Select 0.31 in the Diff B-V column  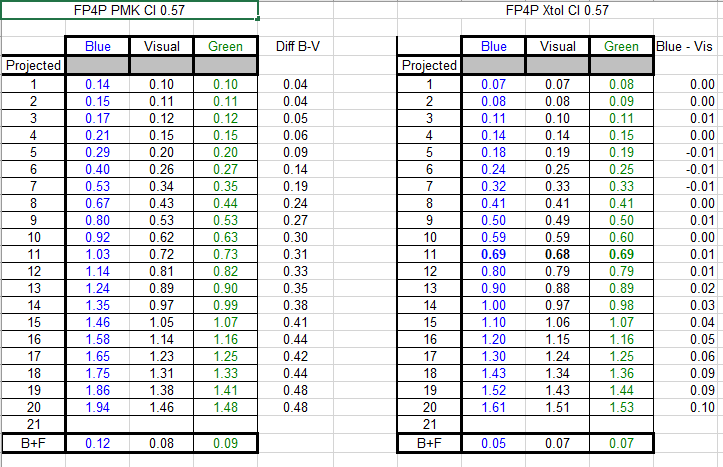(294, 254)
